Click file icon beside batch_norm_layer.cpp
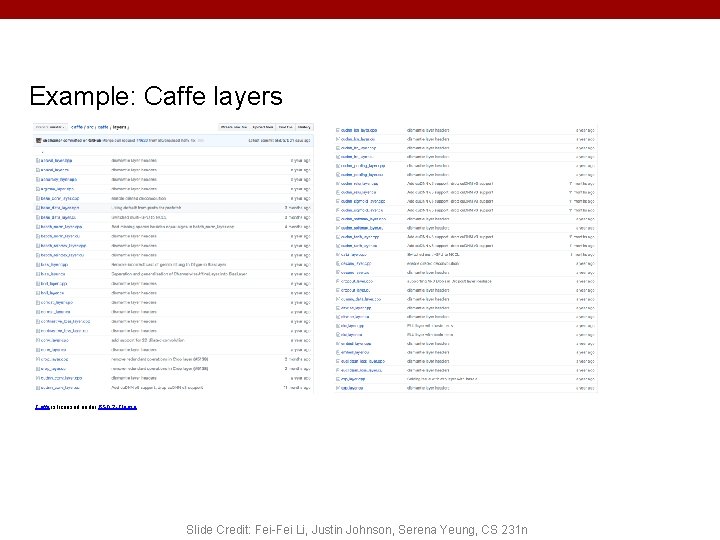 (38, 227)
